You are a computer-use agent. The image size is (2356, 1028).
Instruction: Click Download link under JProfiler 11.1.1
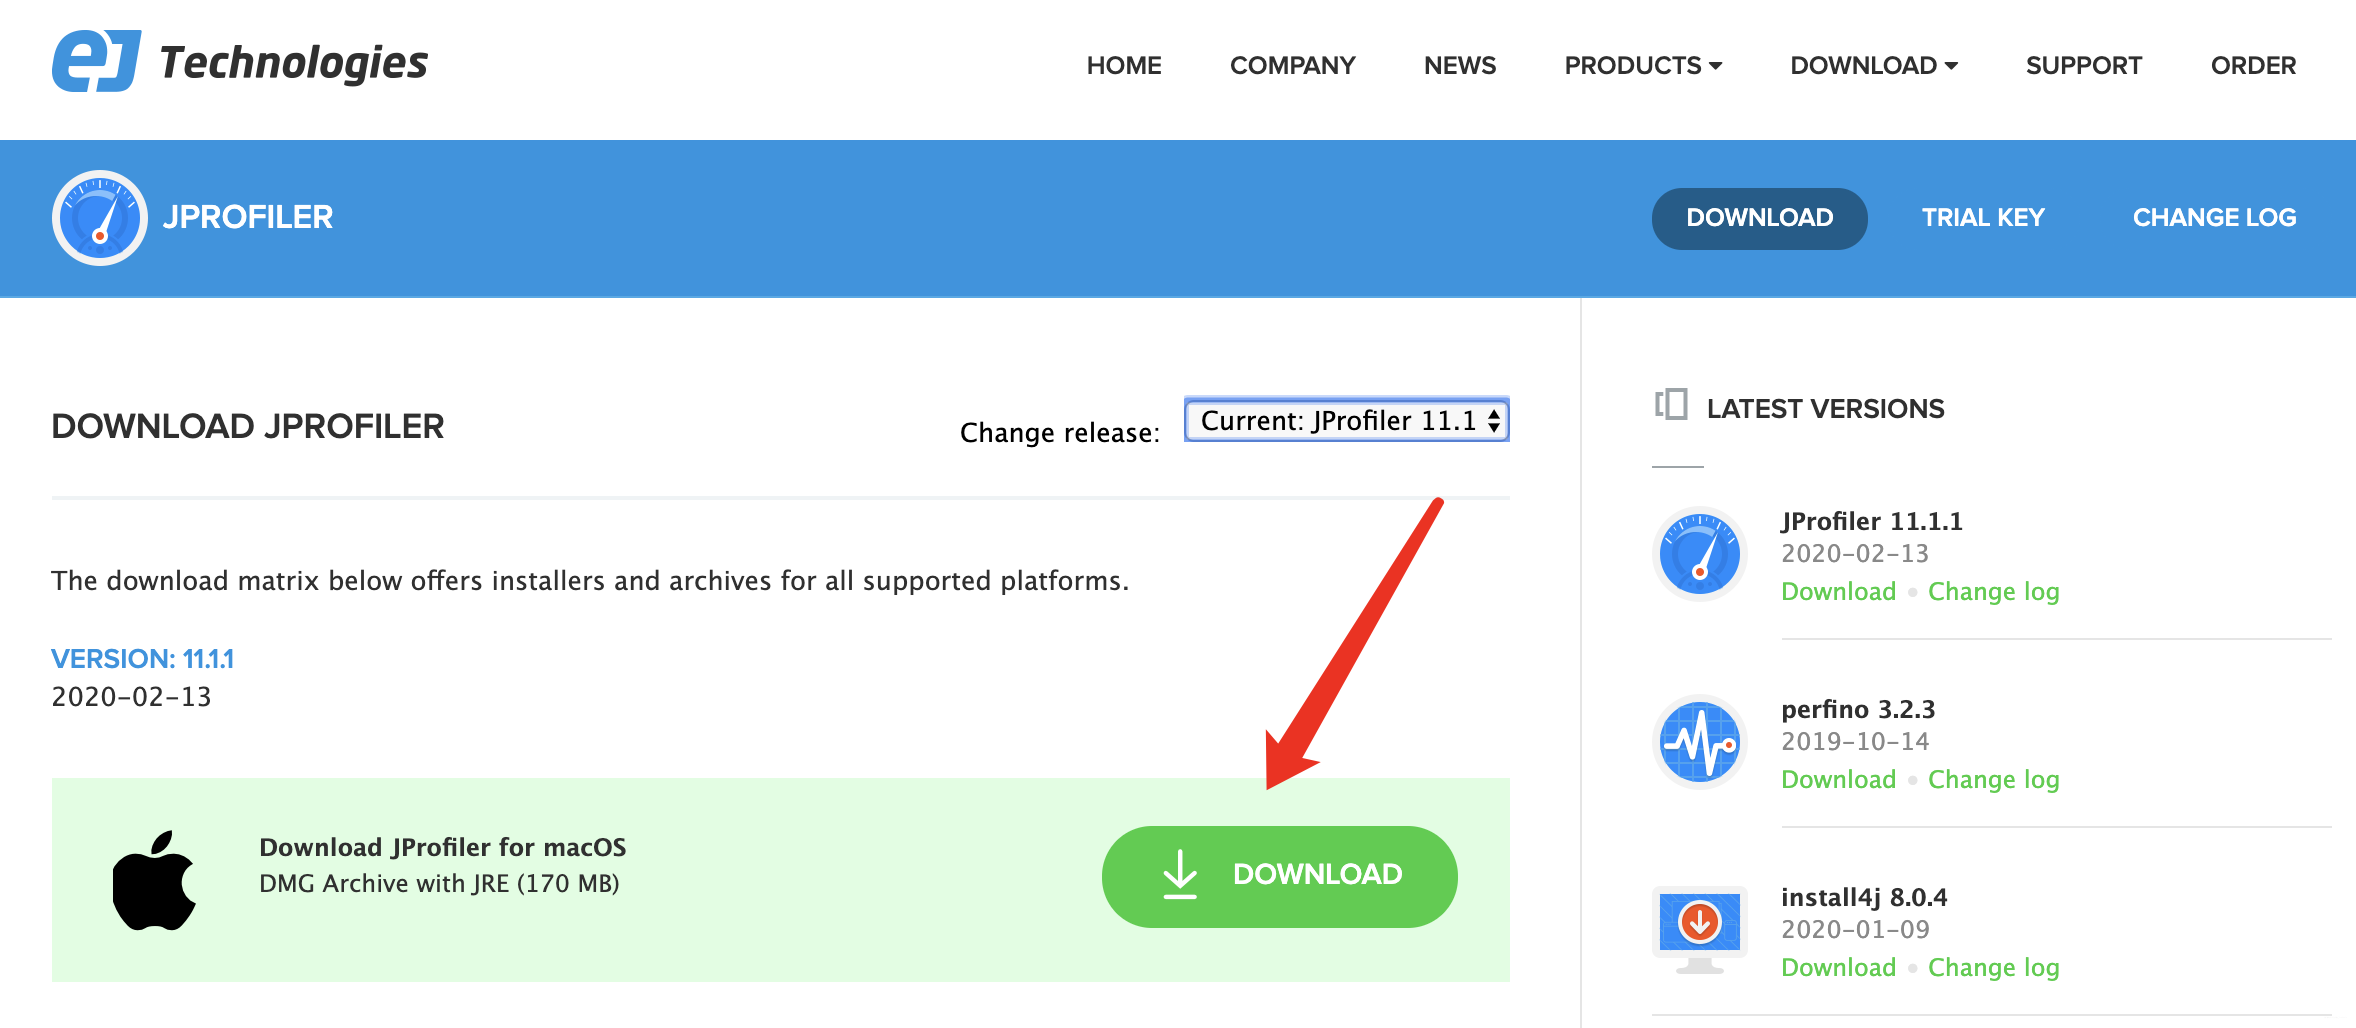(x=1838, y=591)
